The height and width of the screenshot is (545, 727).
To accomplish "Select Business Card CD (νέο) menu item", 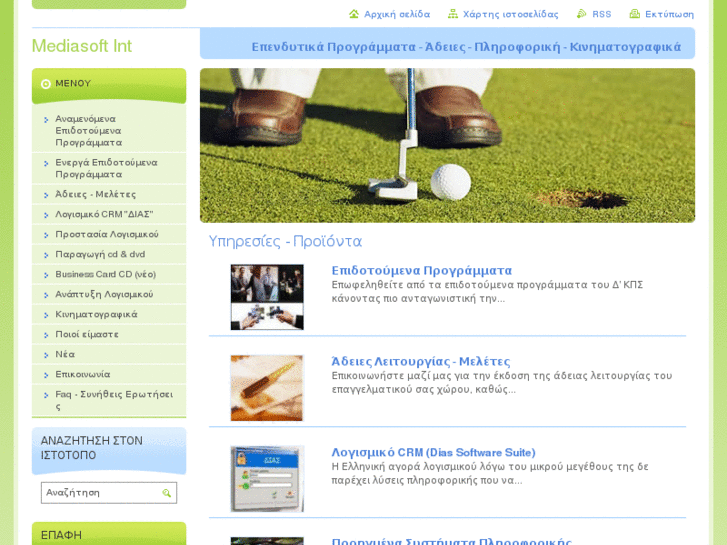I will 109,274.
